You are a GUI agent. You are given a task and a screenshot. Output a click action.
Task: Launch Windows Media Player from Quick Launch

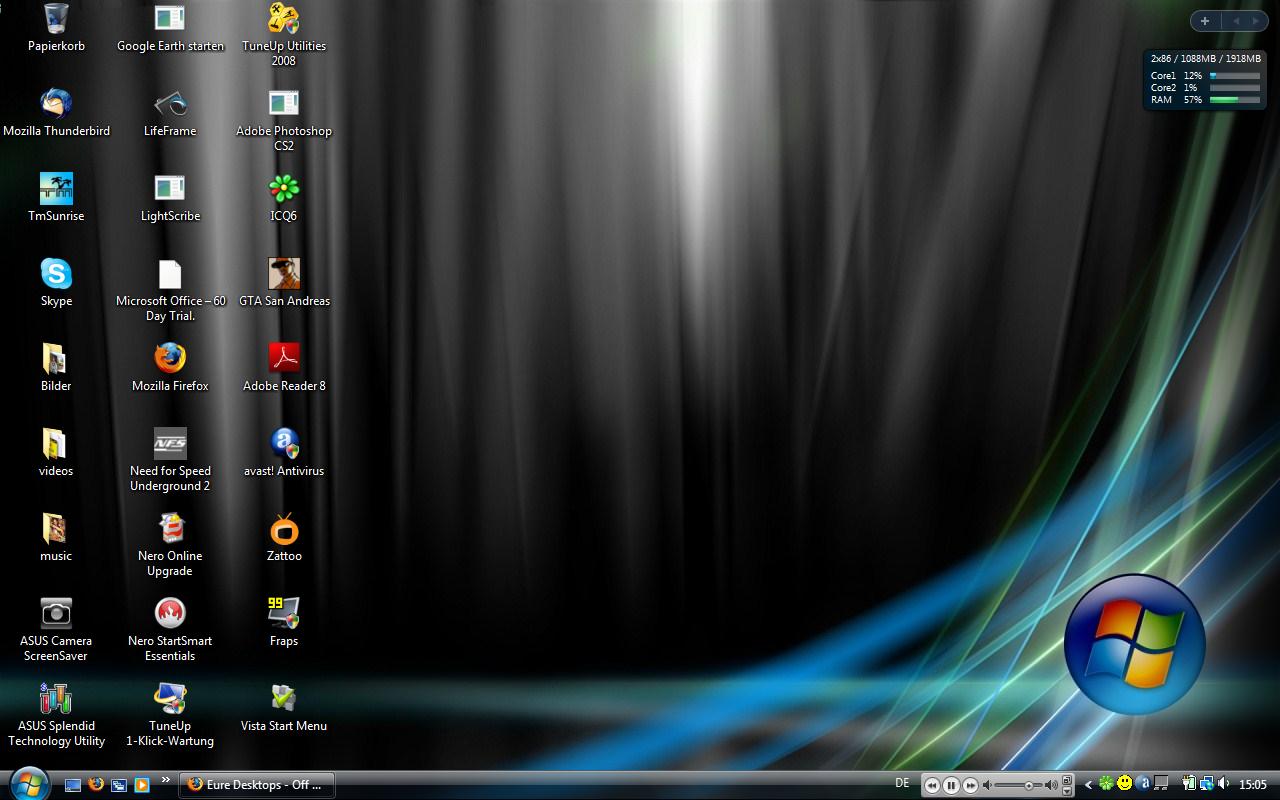142,785
